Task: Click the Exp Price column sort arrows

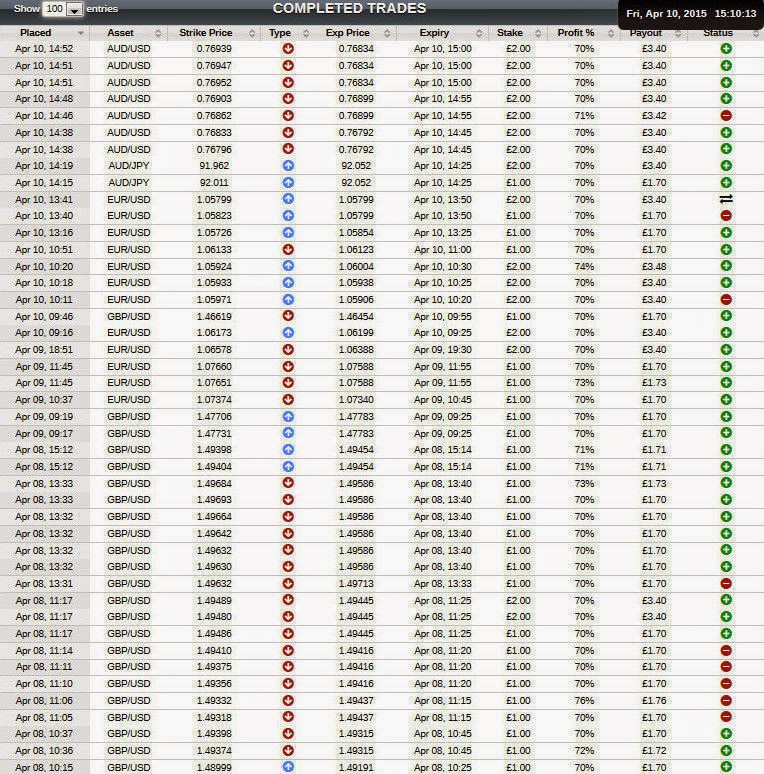Action: [x=387, y=33]
